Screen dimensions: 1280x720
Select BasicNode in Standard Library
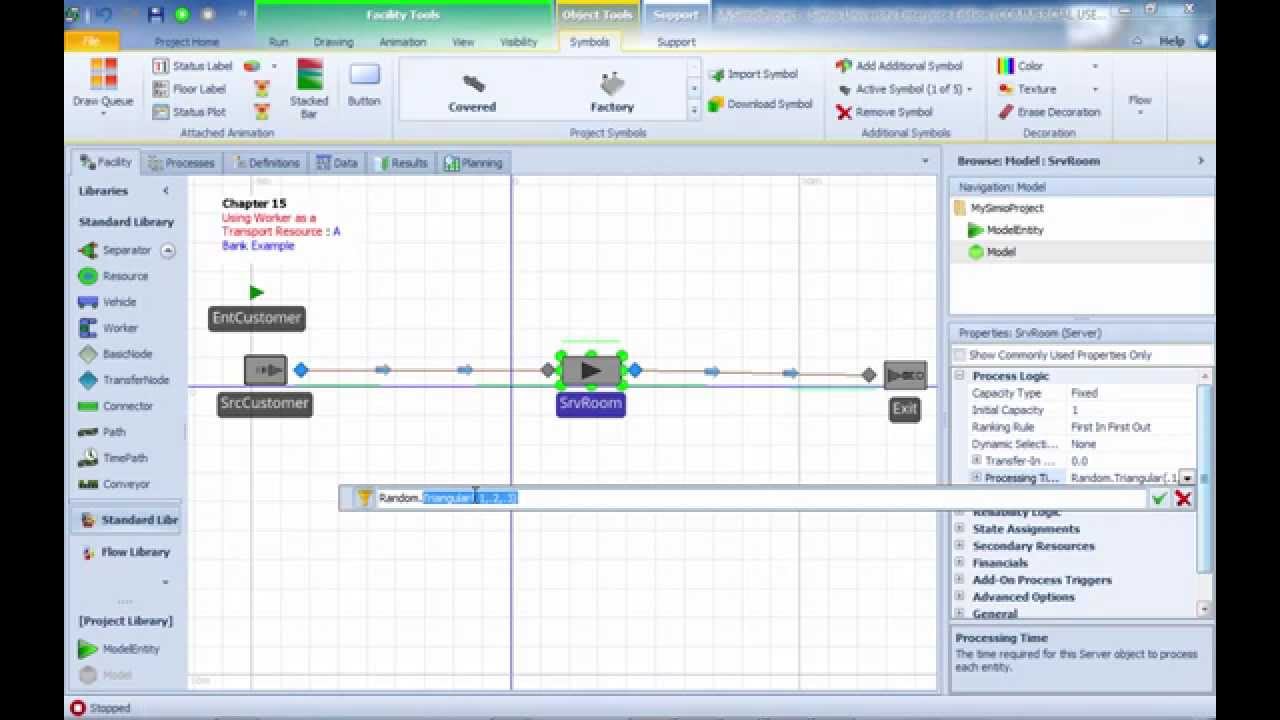[x=115, y=354]
